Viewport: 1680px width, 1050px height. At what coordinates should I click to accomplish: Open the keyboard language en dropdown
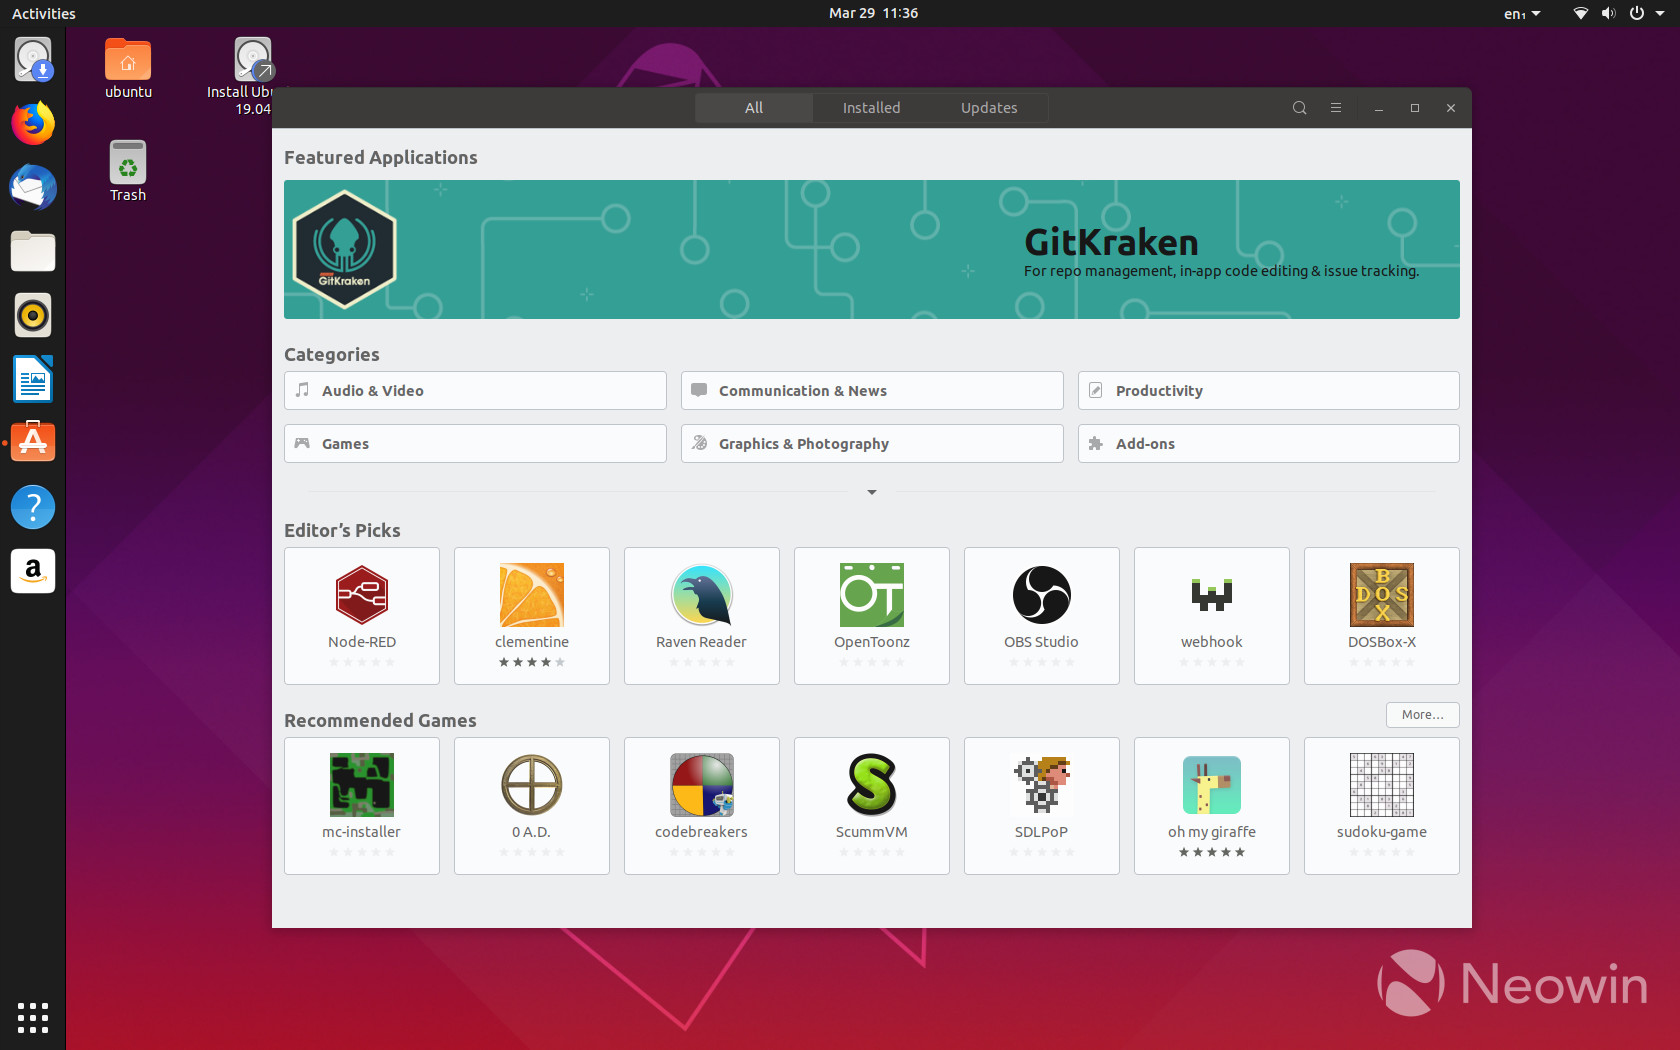1522,14
